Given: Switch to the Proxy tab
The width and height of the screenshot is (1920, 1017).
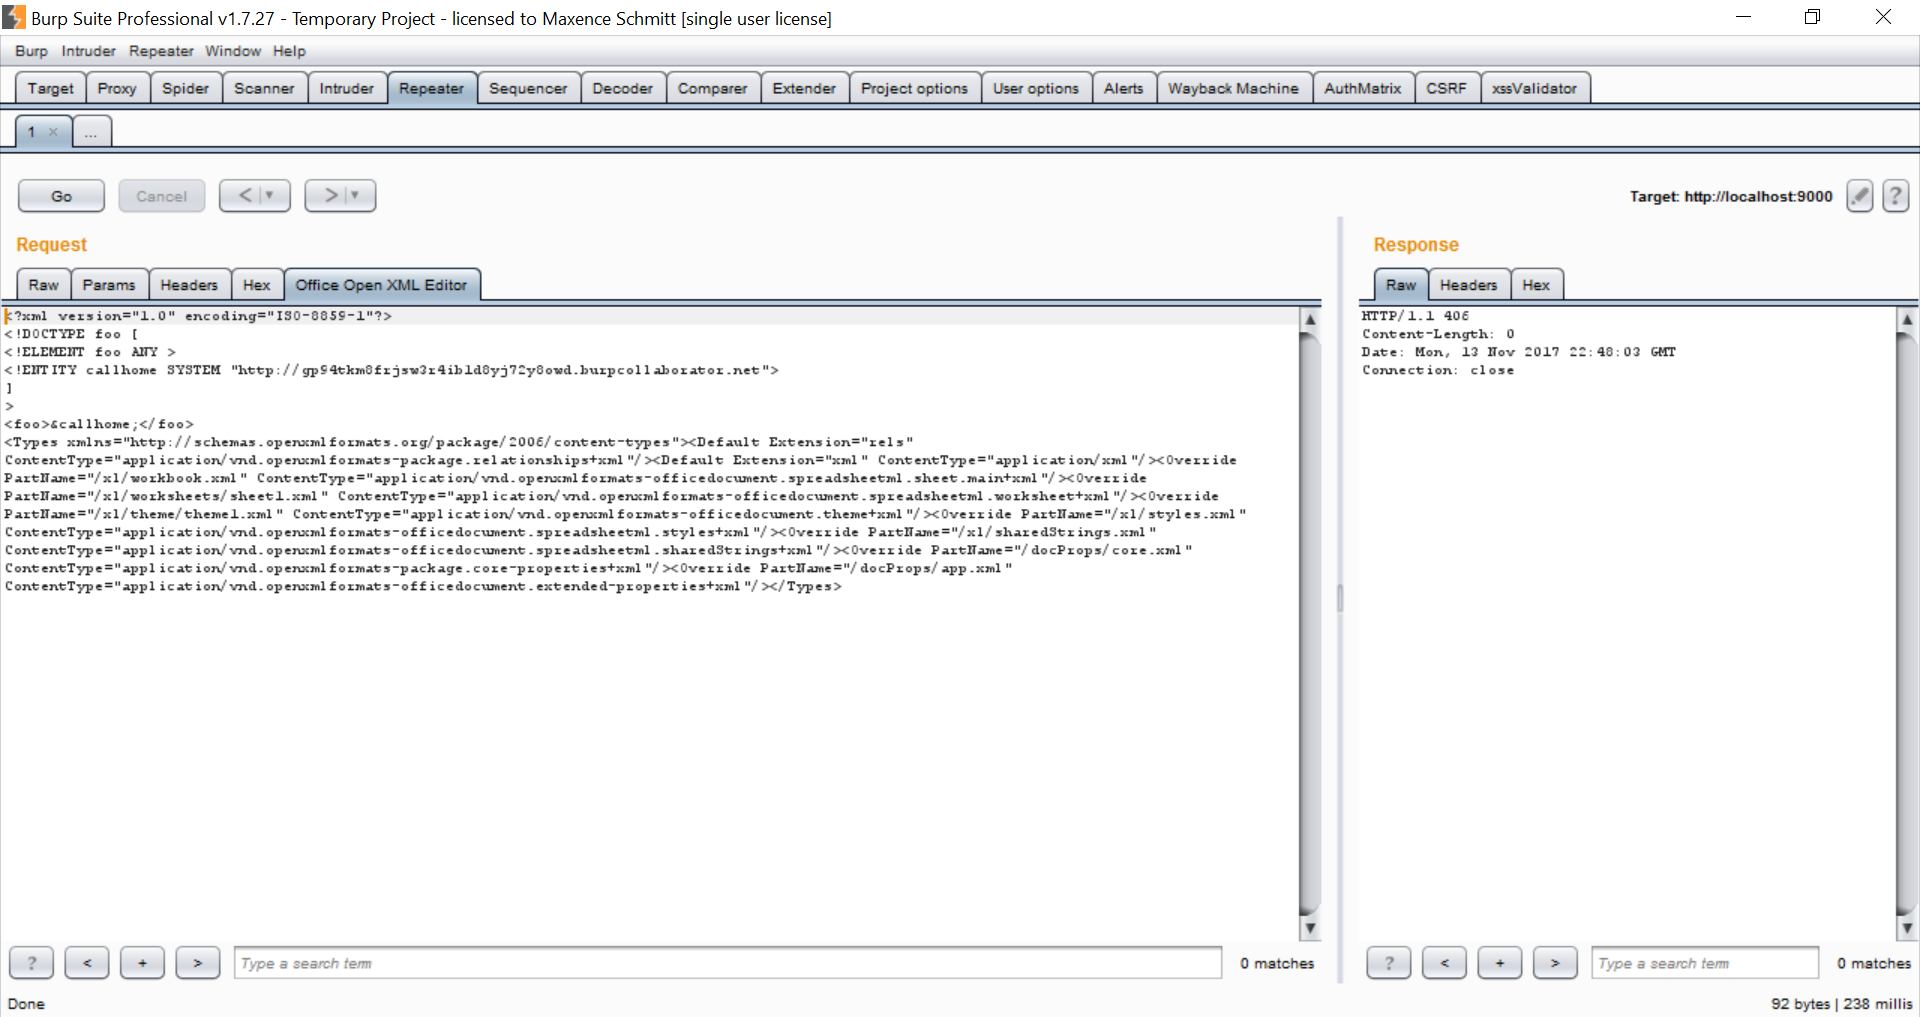Looking at the screenshot, I should pyautogui.click(x=117, y=88).
